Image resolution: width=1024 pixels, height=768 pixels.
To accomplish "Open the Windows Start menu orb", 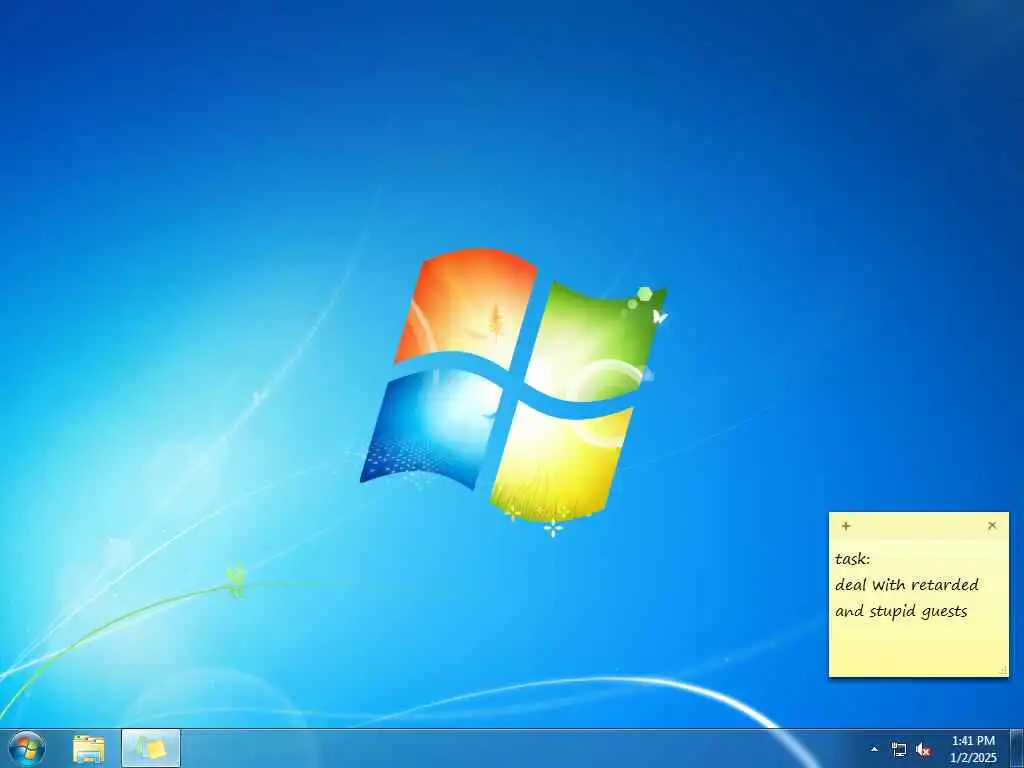I will (x=27, y=749).
